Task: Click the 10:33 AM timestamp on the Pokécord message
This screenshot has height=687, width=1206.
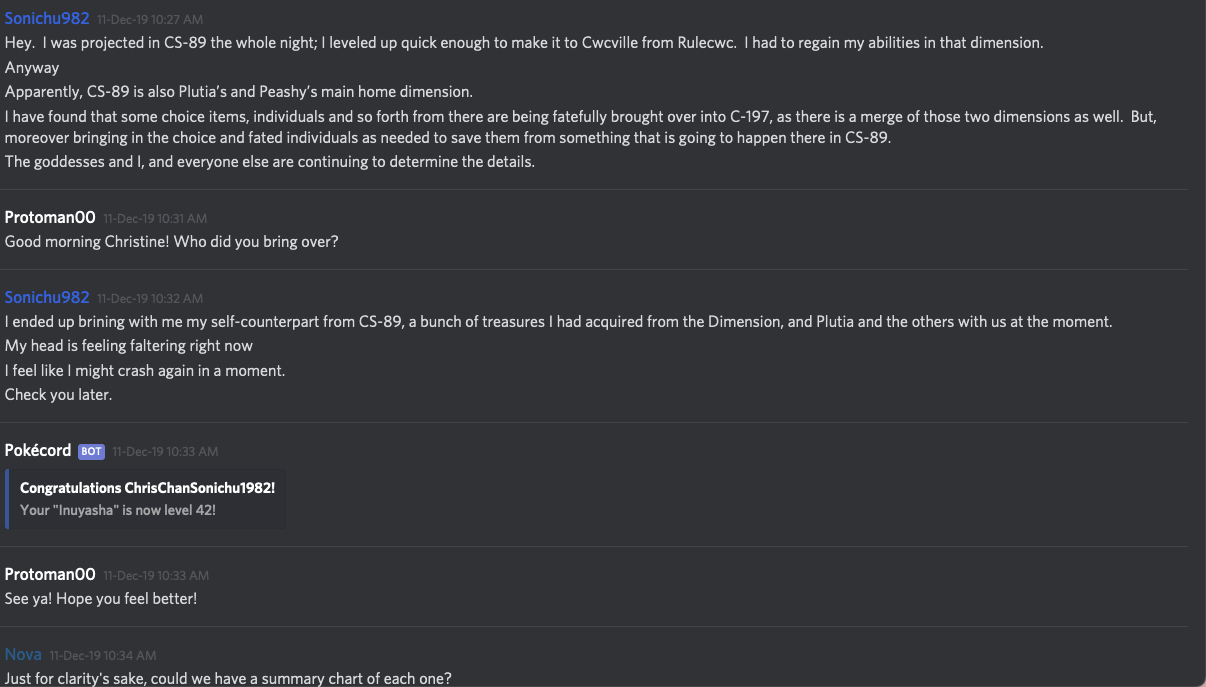Action: tap(165, 452)
